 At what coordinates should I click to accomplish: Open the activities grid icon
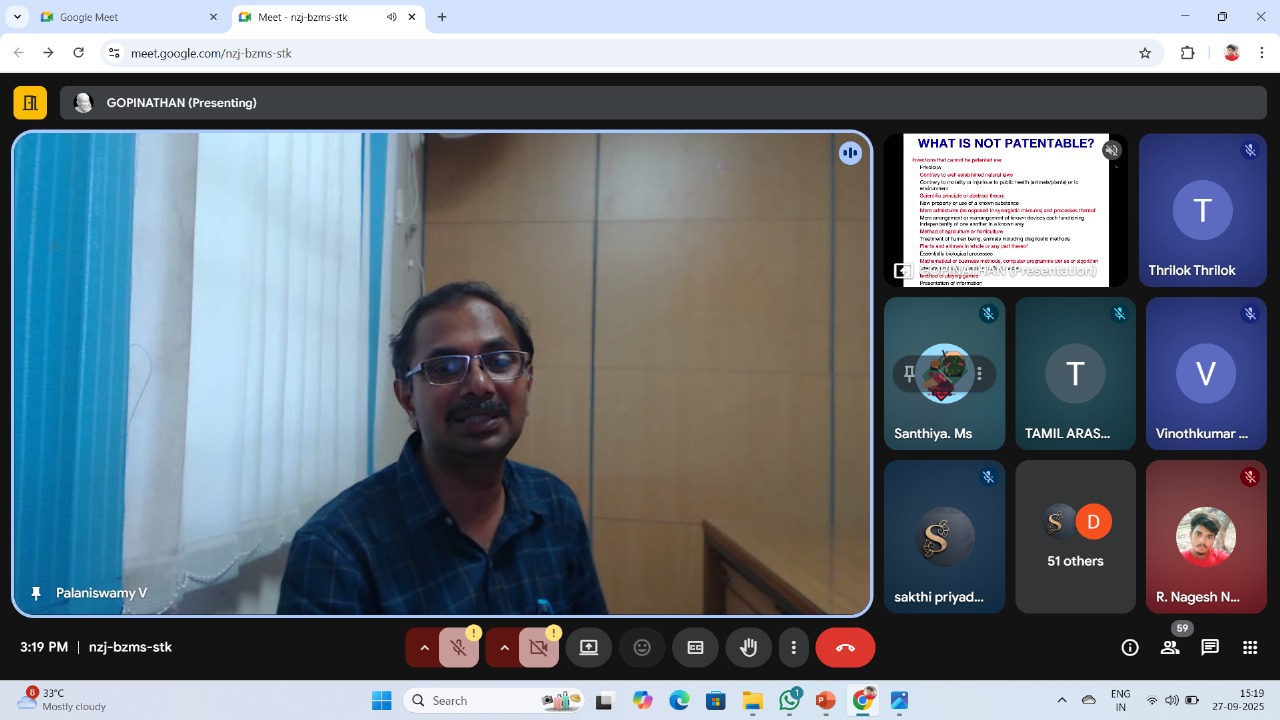[1250, 648]
